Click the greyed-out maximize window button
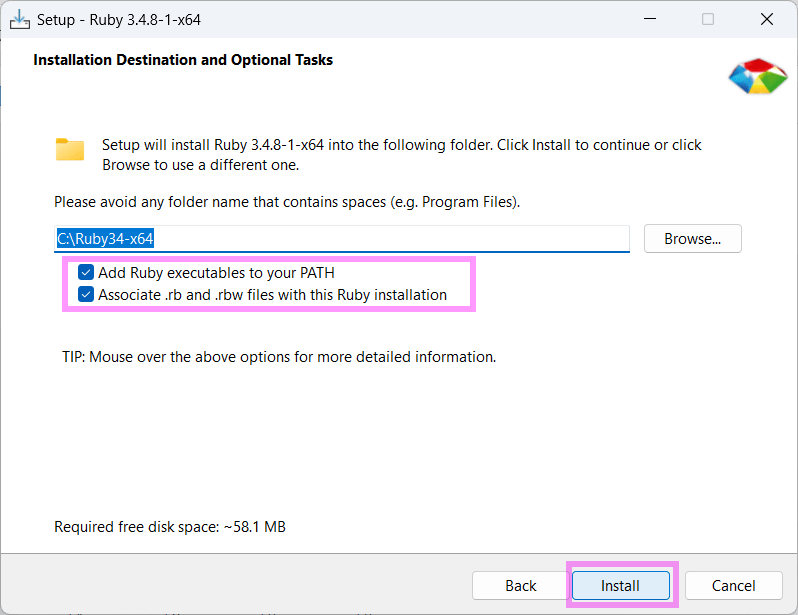 [708, 19]
